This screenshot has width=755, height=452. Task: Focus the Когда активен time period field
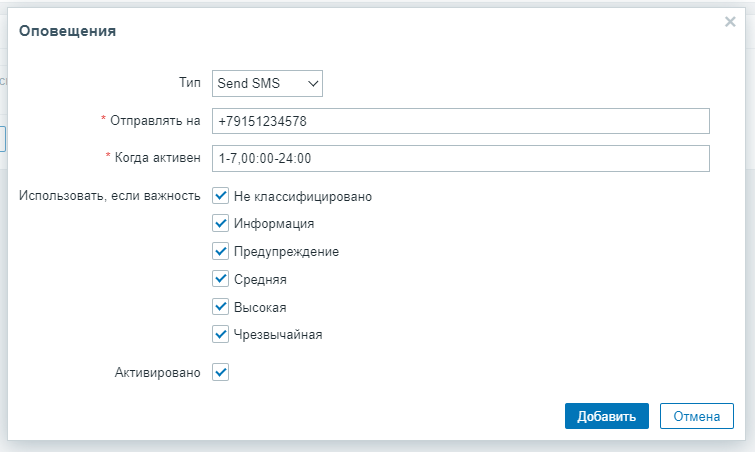(x=460, y=158)
